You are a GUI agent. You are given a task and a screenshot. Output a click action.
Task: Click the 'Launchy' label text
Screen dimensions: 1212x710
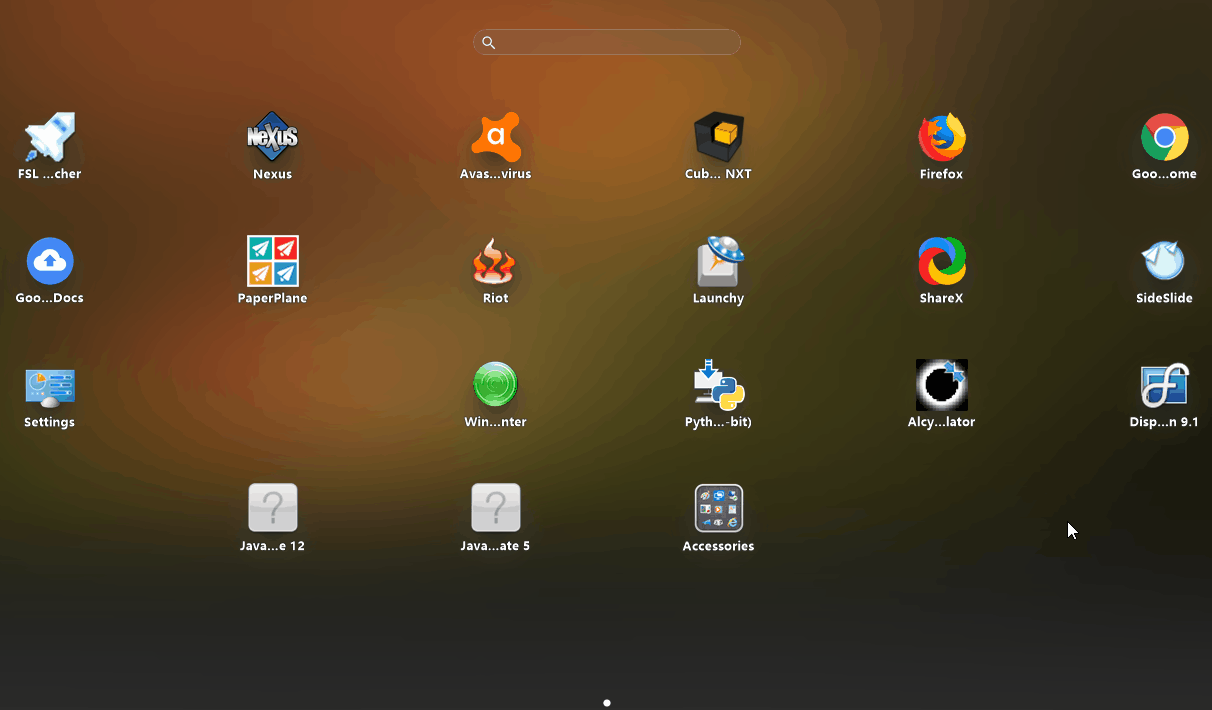719,298
